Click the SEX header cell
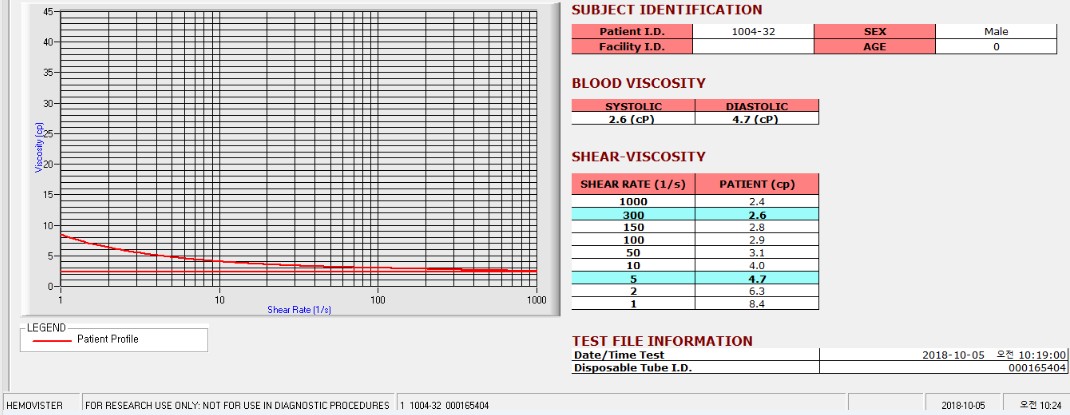1070x415 pixels. coord(874,31)
